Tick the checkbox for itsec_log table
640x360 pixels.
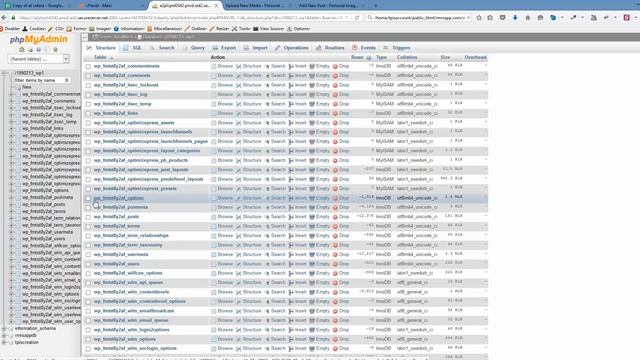coord(88,95)
